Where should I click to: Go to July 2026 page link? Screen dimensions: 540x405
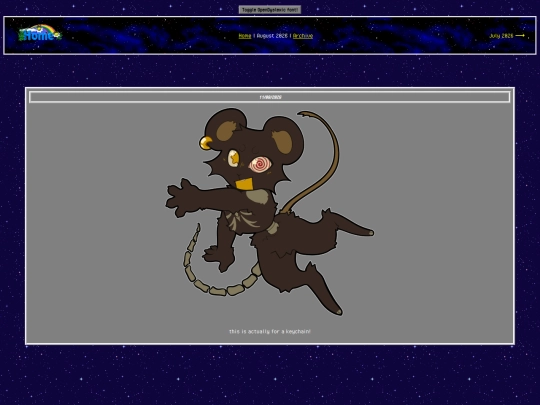click(x=507, y=35)
